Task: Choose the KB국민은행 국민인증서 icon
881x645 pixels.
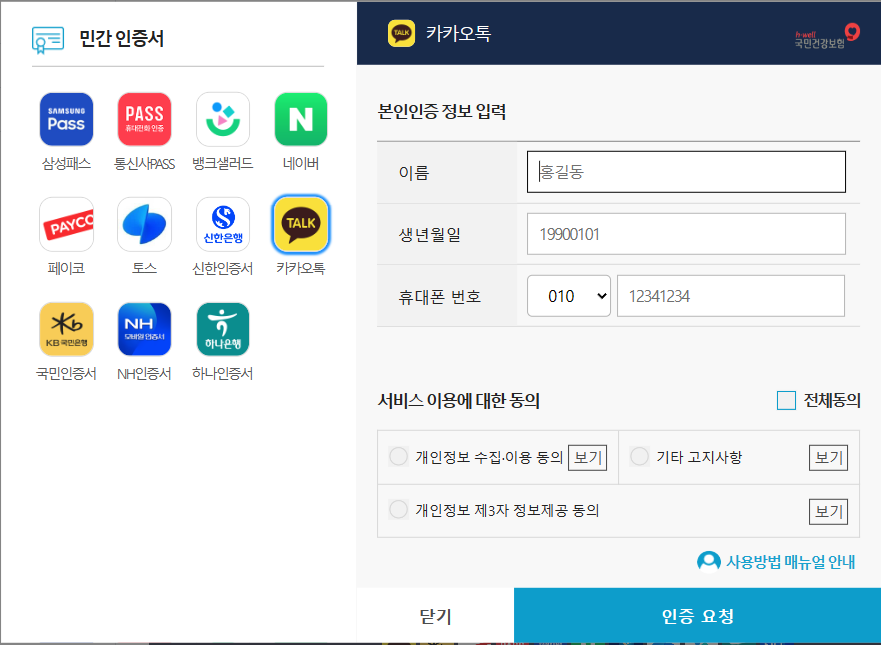Action: (x=66, y=329)
